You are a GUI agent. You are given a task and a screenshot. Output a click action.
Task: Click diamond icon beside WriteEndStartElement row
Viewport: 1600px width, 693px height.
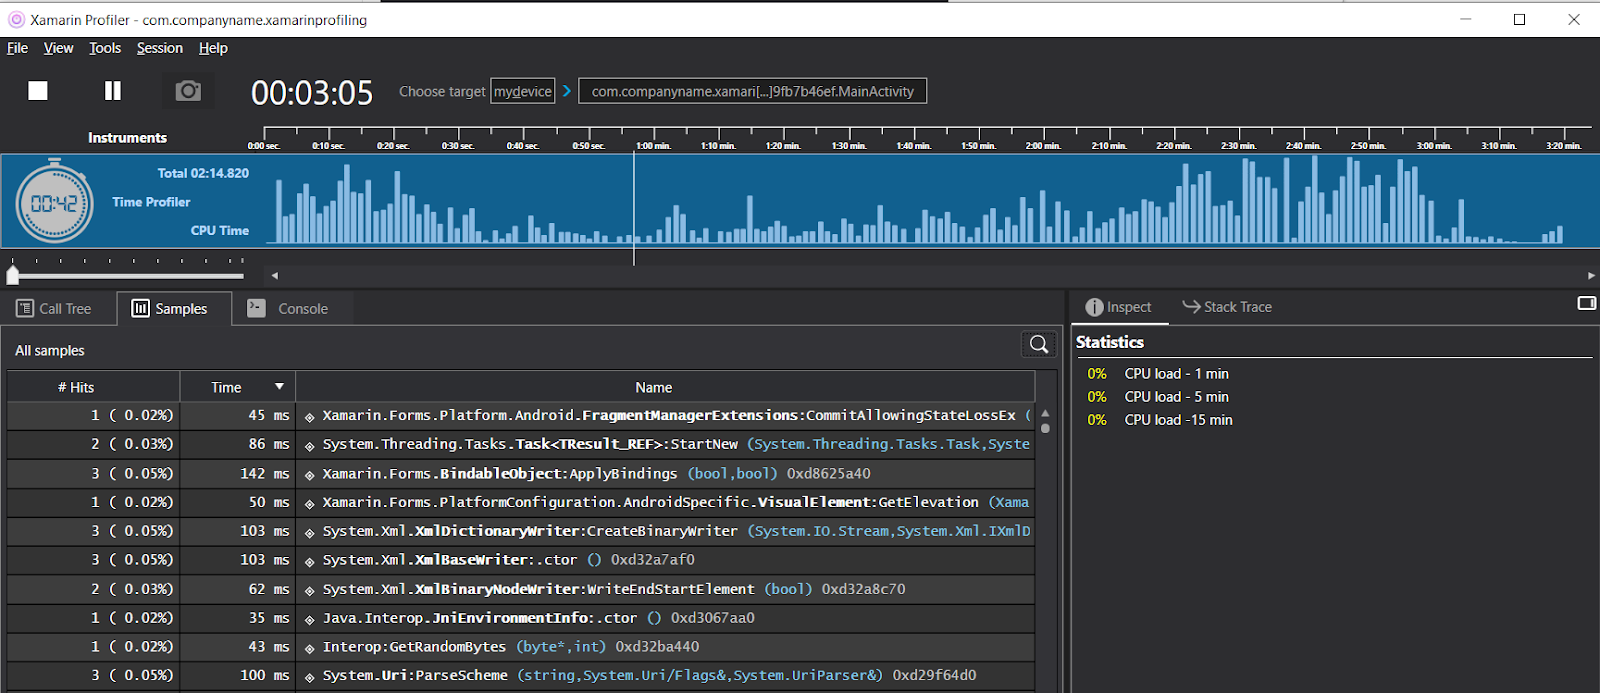(310, 590)
